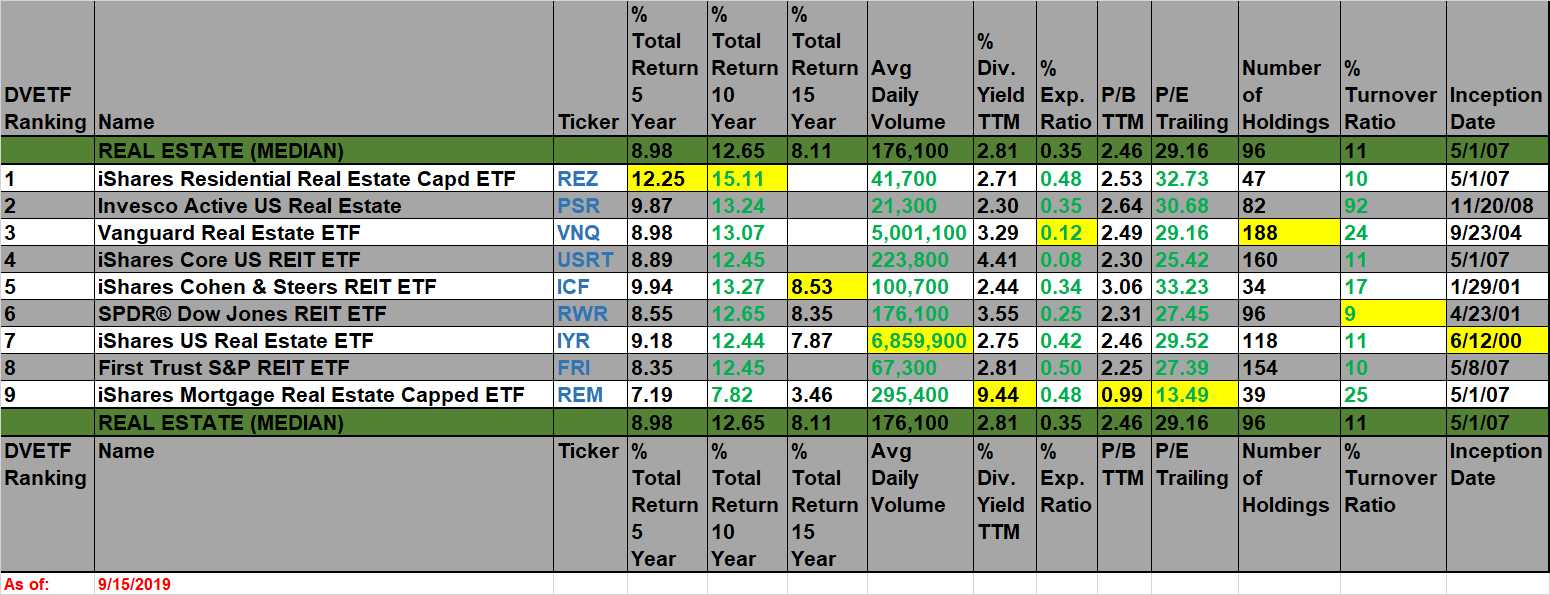Select the 9/15/2019 date cell
The height and width of the screenshot is (595, 1550).
click(323, 583)
